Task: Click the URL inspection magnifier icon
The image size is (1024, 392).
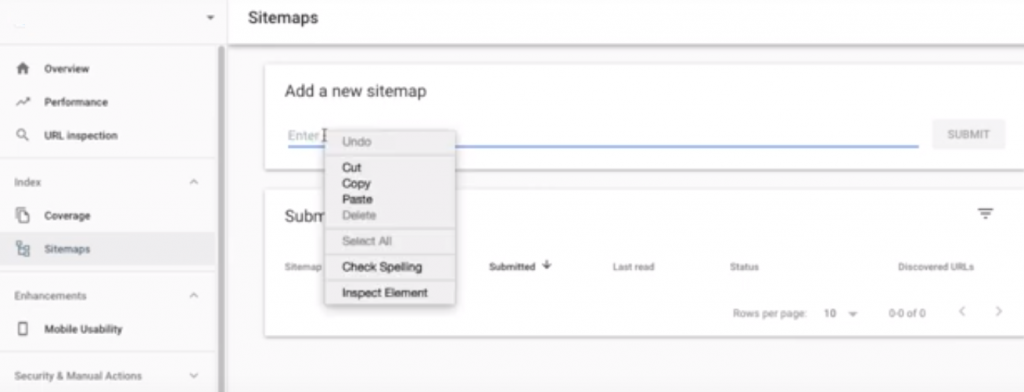Action: pos(23,135)
